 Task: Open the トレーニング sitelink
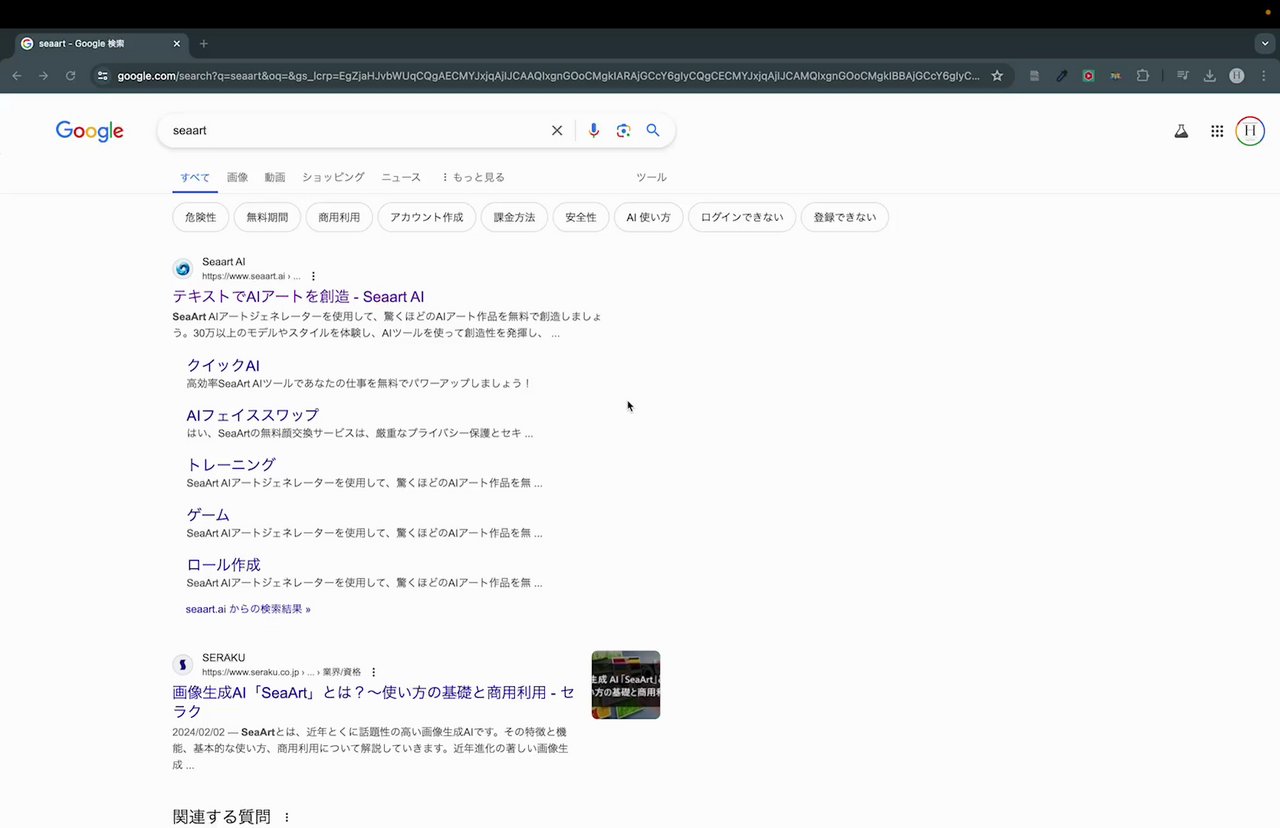point(231,465)
